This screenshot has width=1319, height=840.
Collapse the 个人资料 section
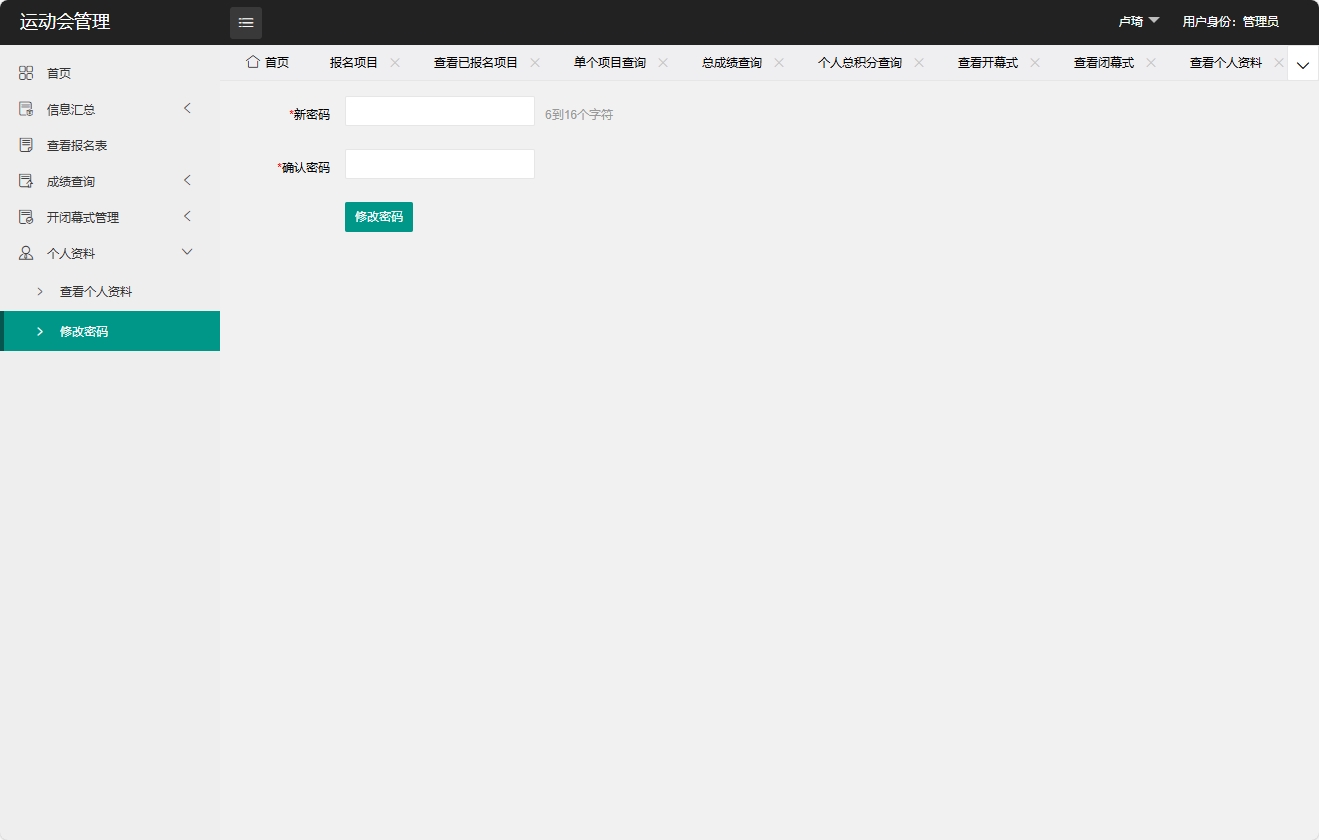coord(187,252)
